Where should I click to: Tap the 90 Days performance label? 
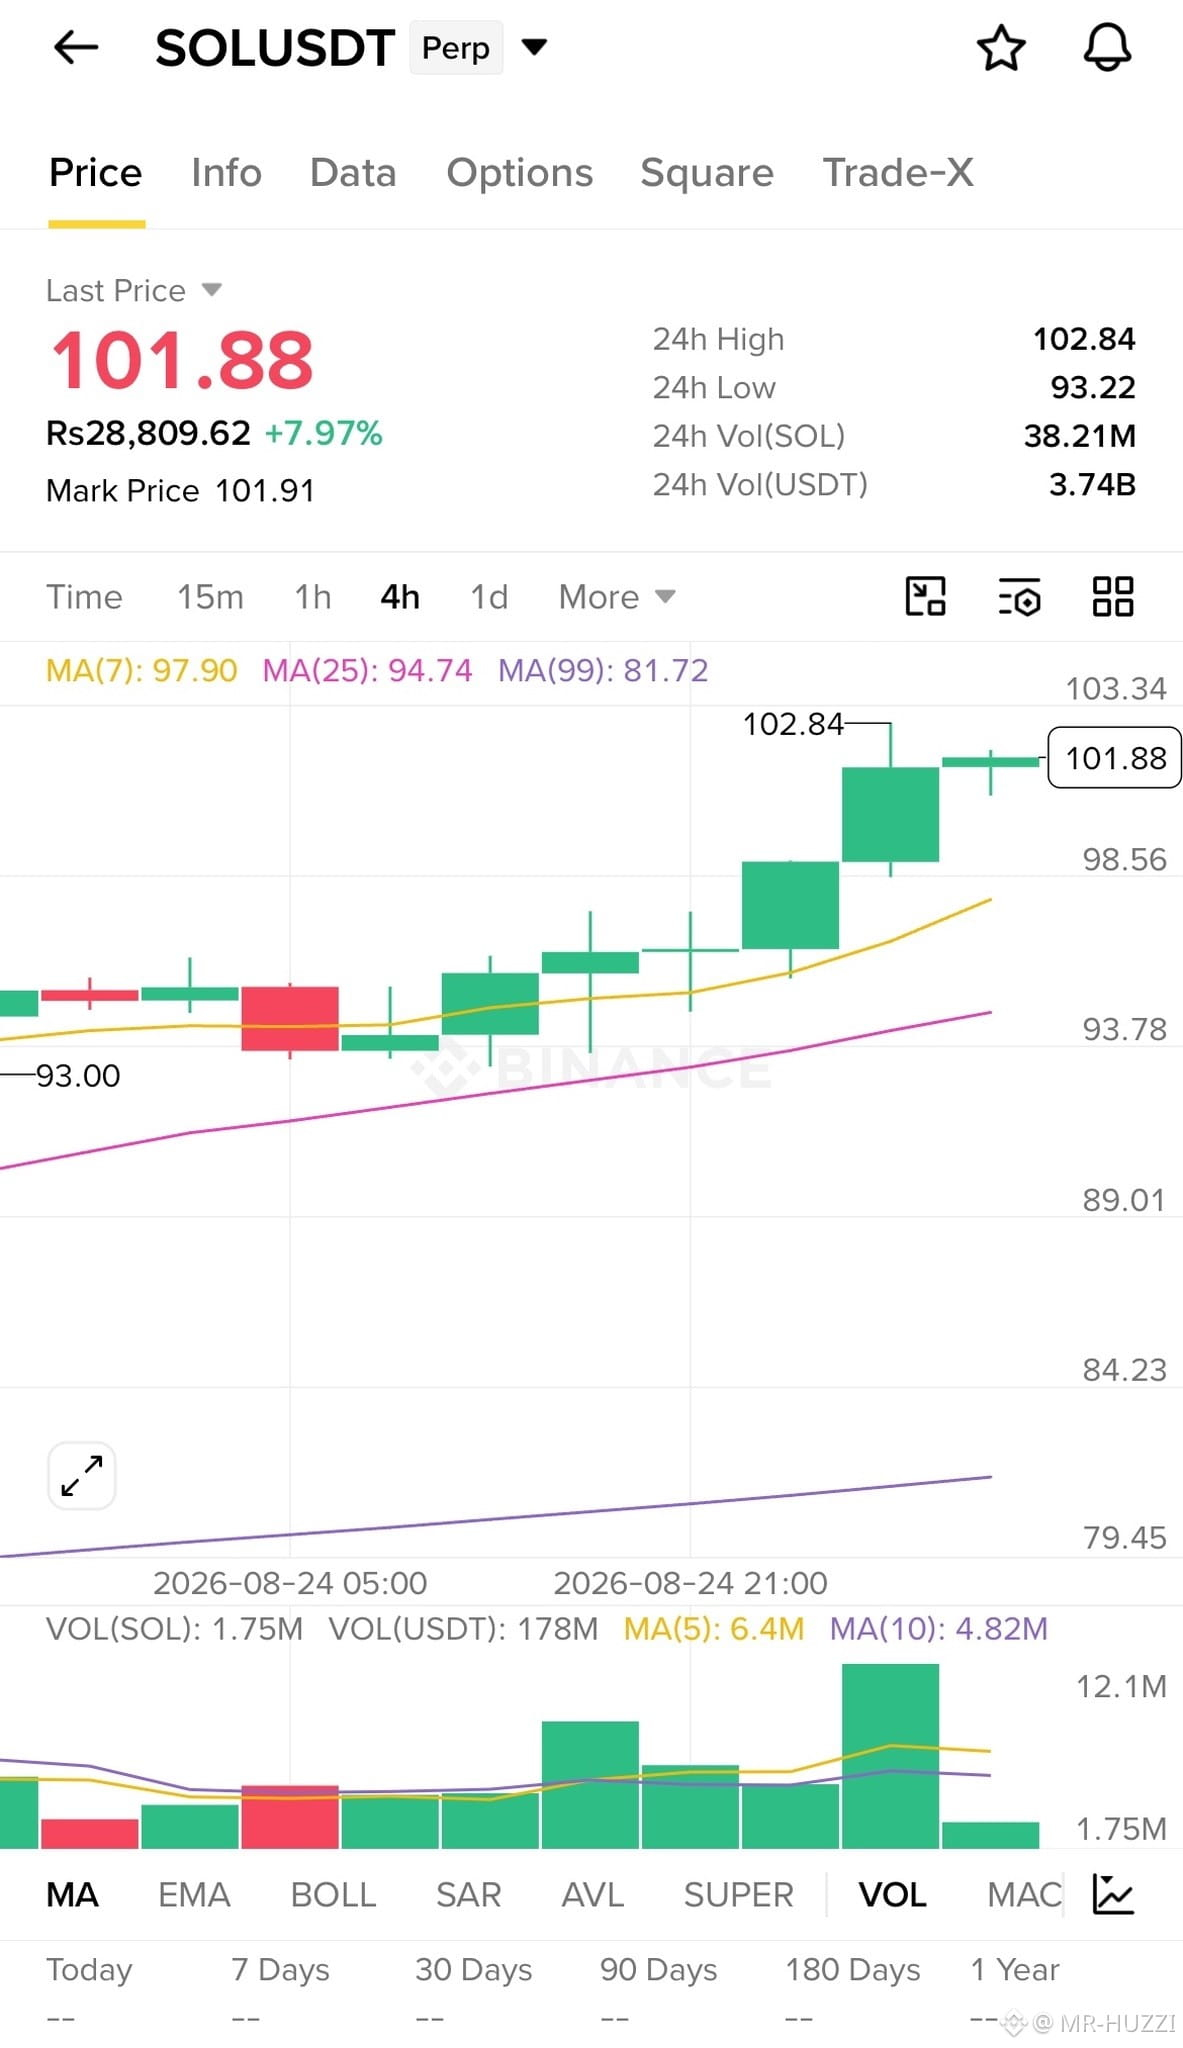click(658, 1969)
